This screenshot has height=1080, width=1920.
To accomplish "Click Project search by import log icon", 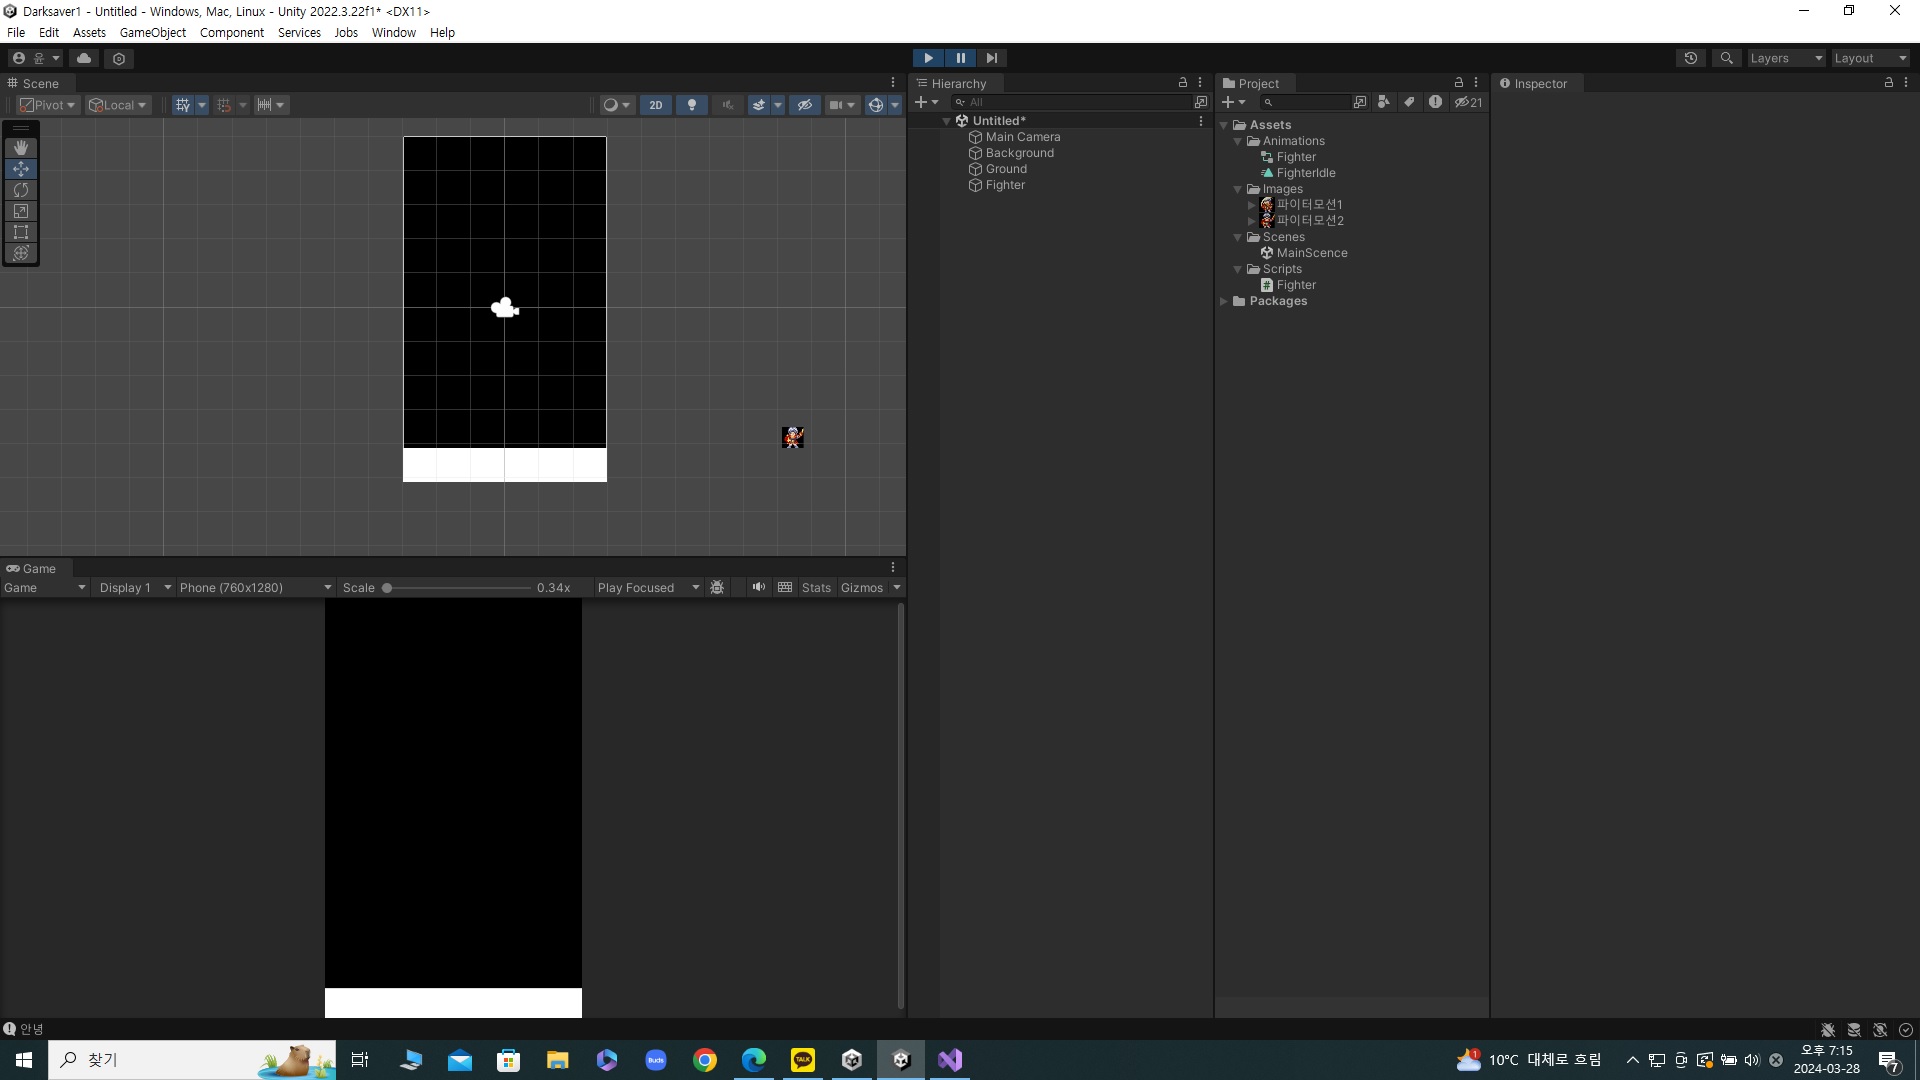I will click(1435, 102).
